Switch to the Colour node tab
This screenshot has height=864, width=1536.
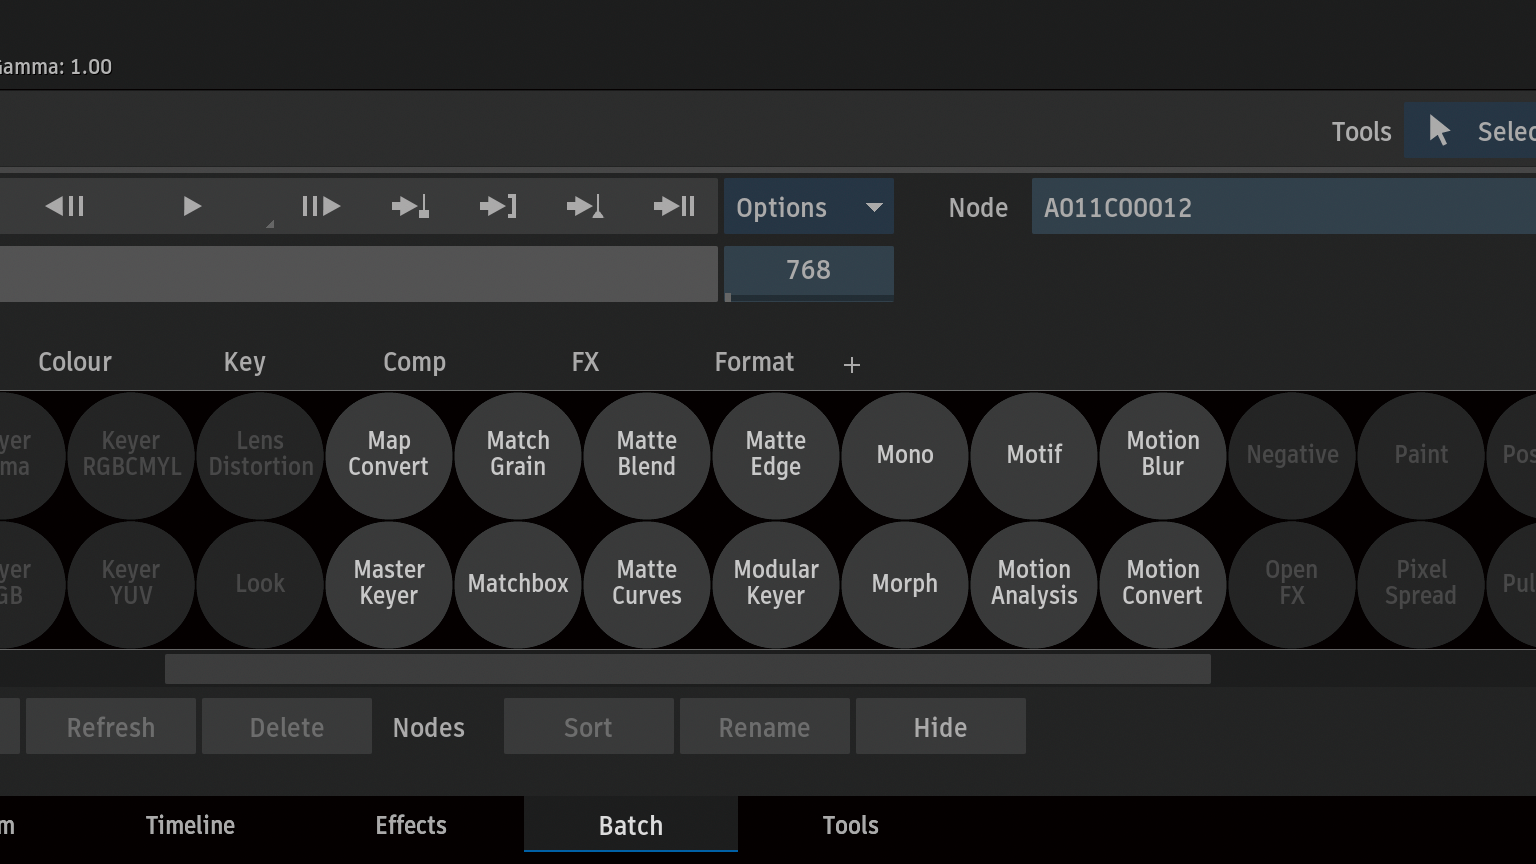coord(75,362)
